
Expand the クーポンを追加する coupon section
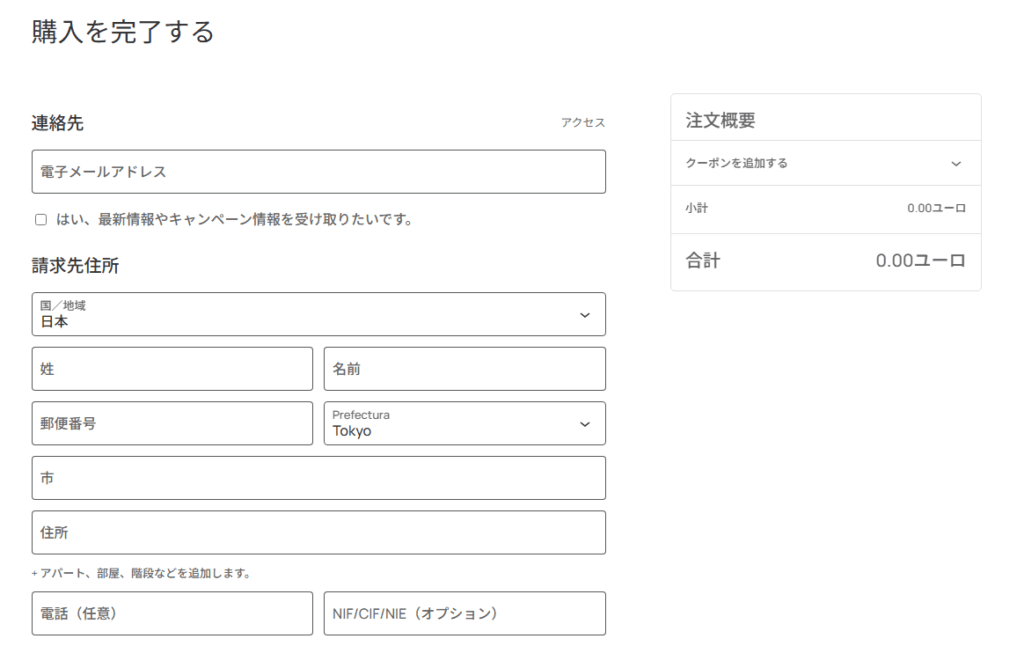coord(825,163)
